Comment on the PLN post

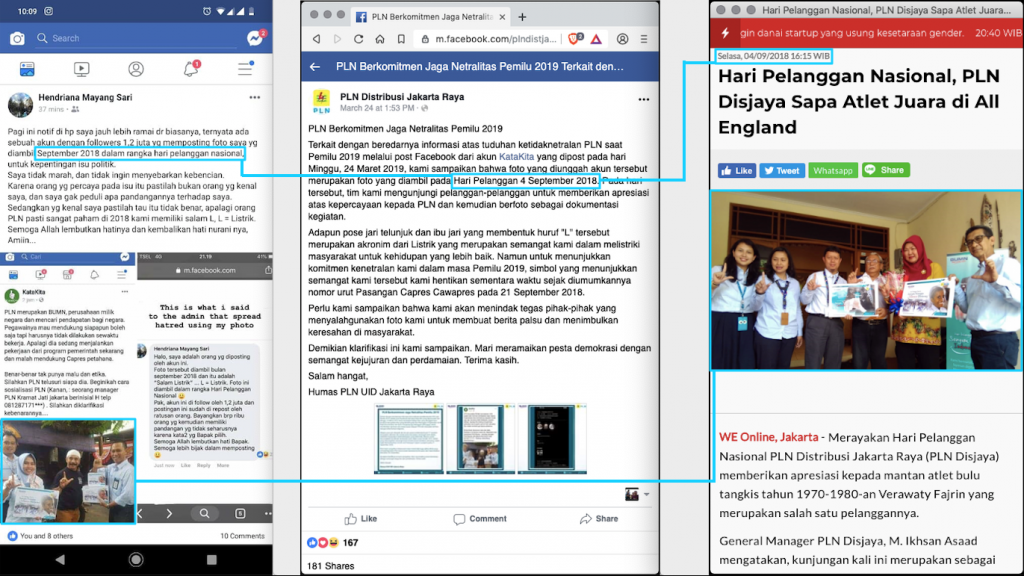pyautogui.click(x=480, y=519)
